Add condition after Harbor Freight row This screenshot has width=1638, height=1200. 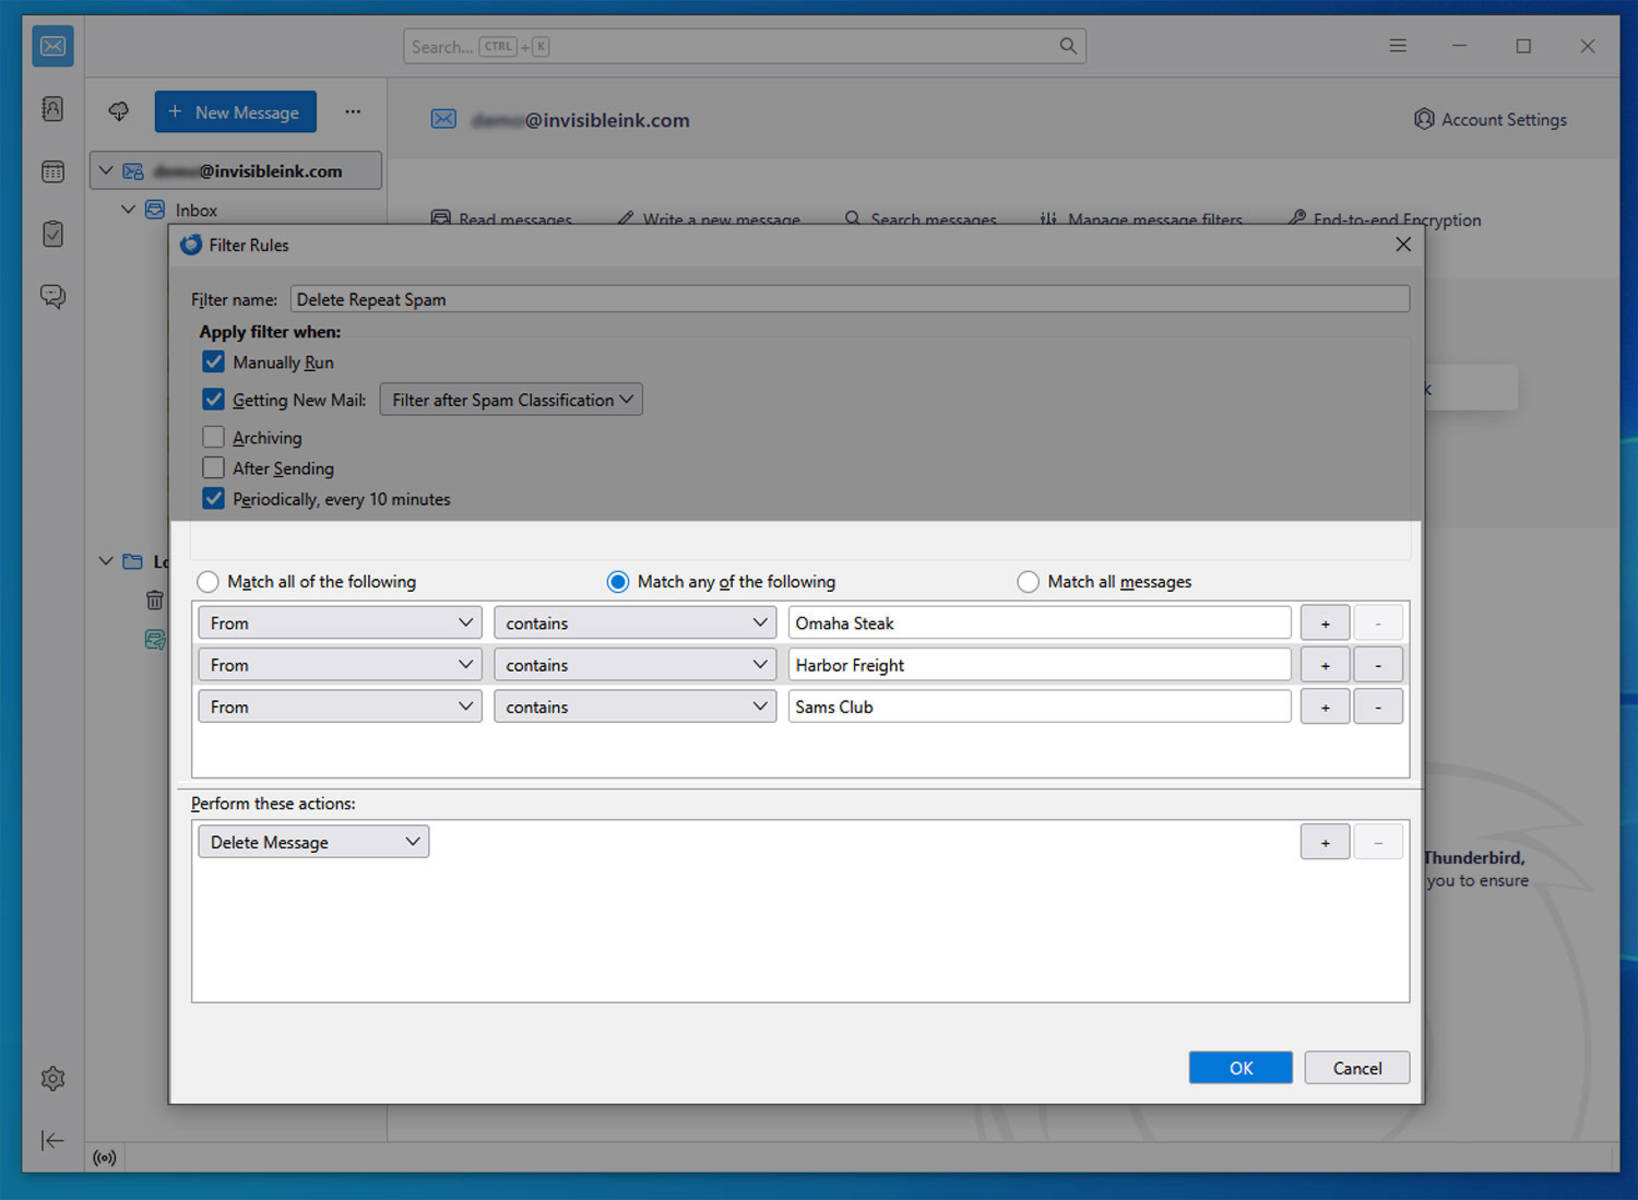coord(1325,665)
